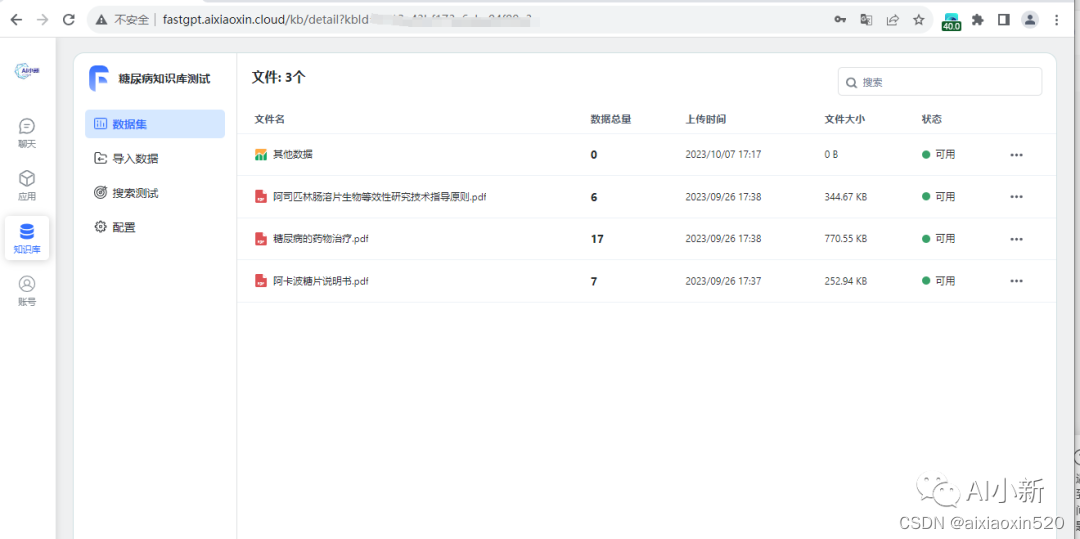Click the 上传时间 column header
This screenshot has height=539, width=1080.
(705, 119)
